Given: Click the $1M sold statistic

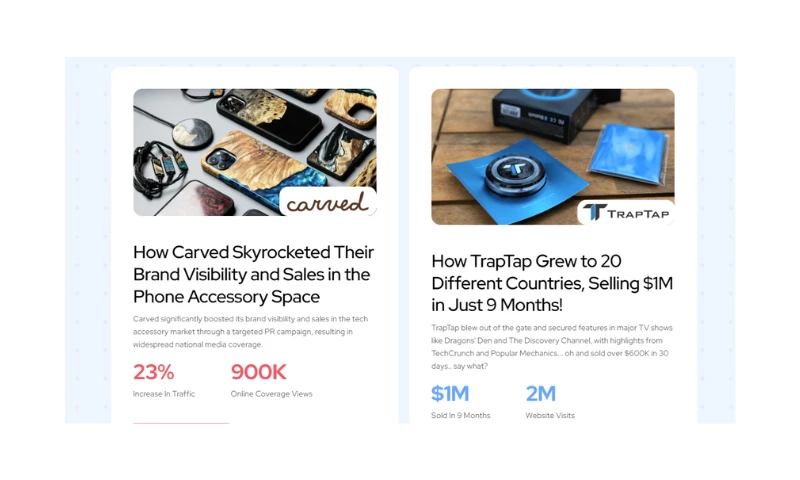Looking at the screenshot, I should 450,393.
